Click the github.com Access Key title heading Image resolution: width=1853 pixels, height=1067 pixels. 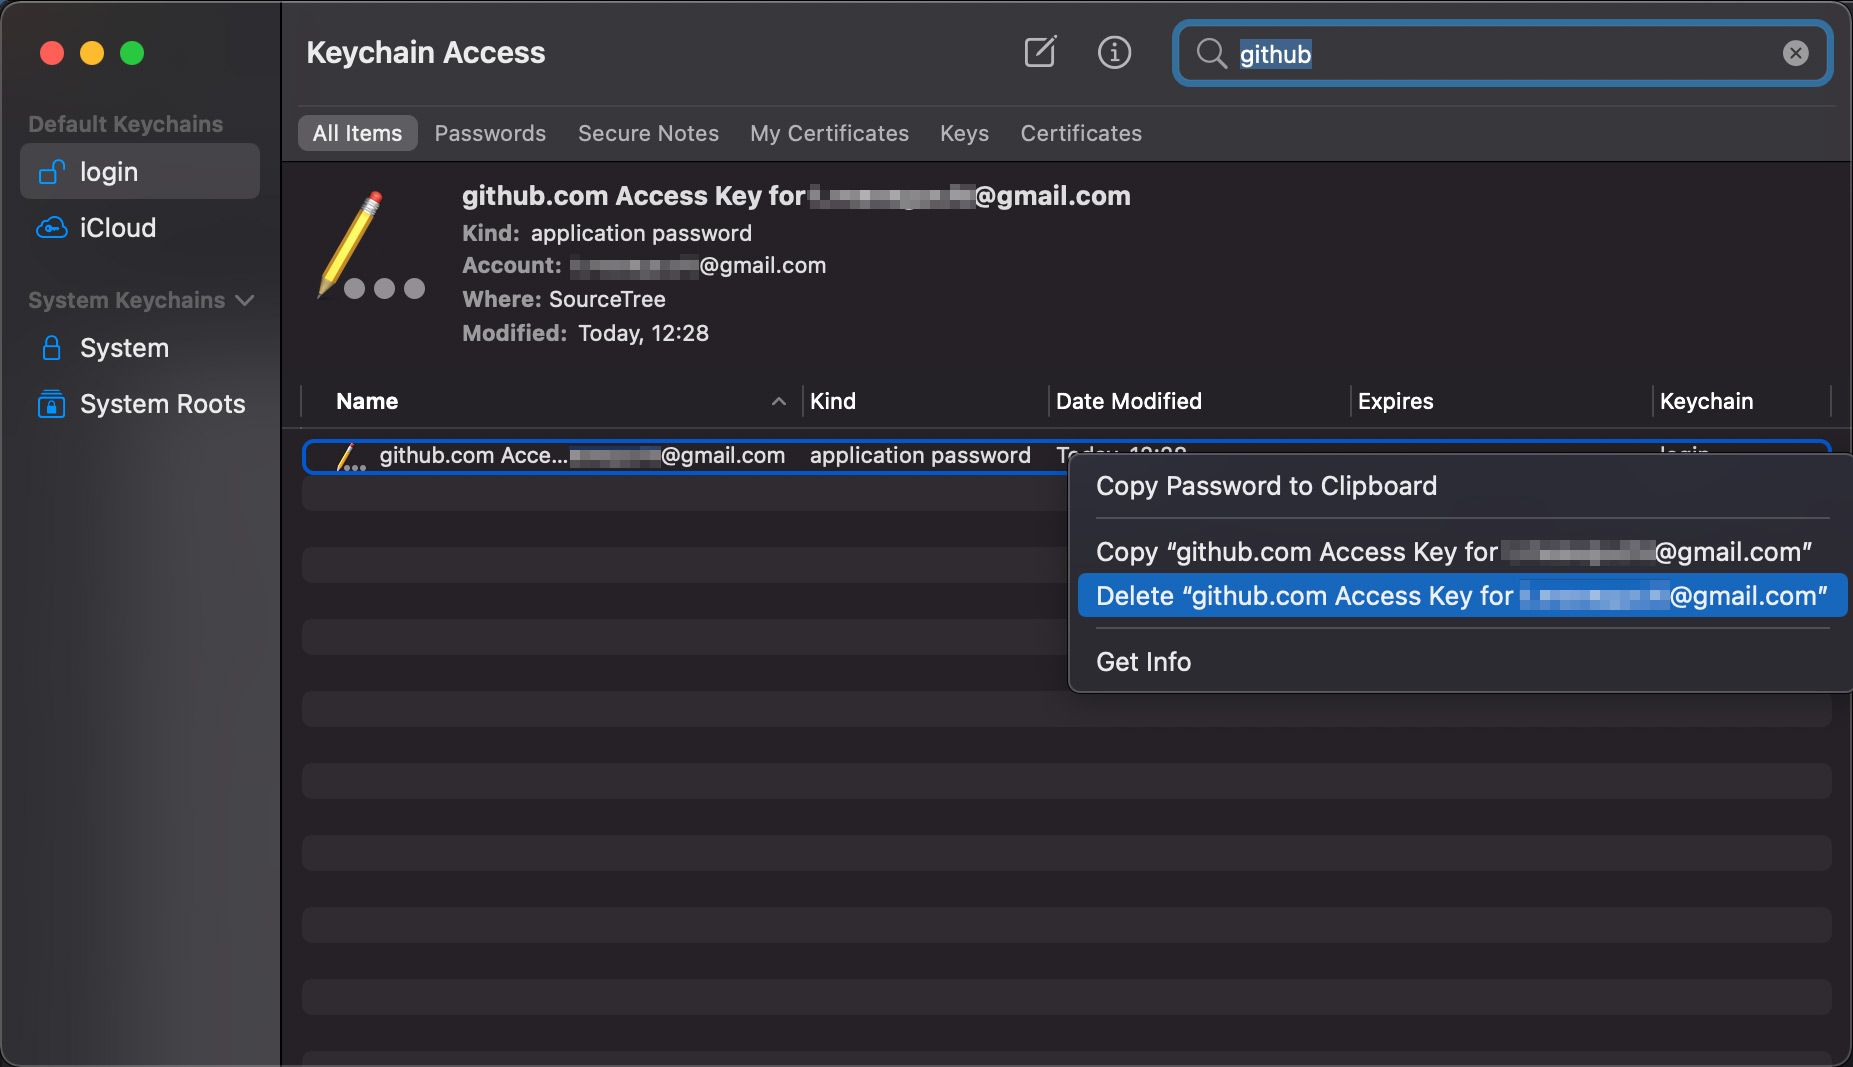coord(796,196)
